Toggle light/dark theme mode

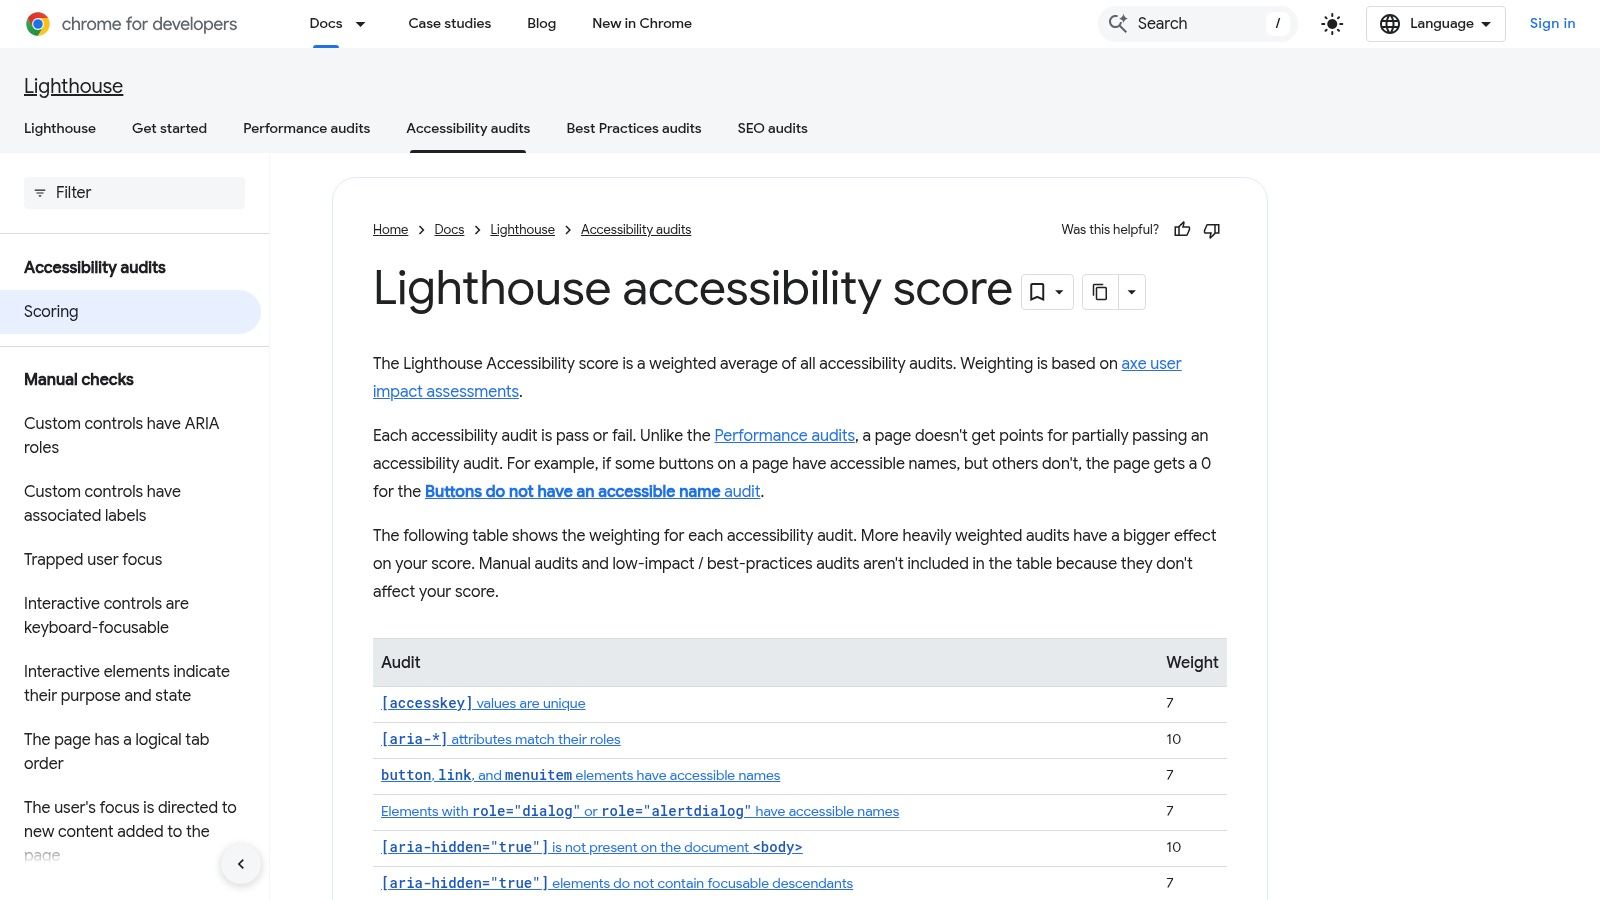point(1332,23)
